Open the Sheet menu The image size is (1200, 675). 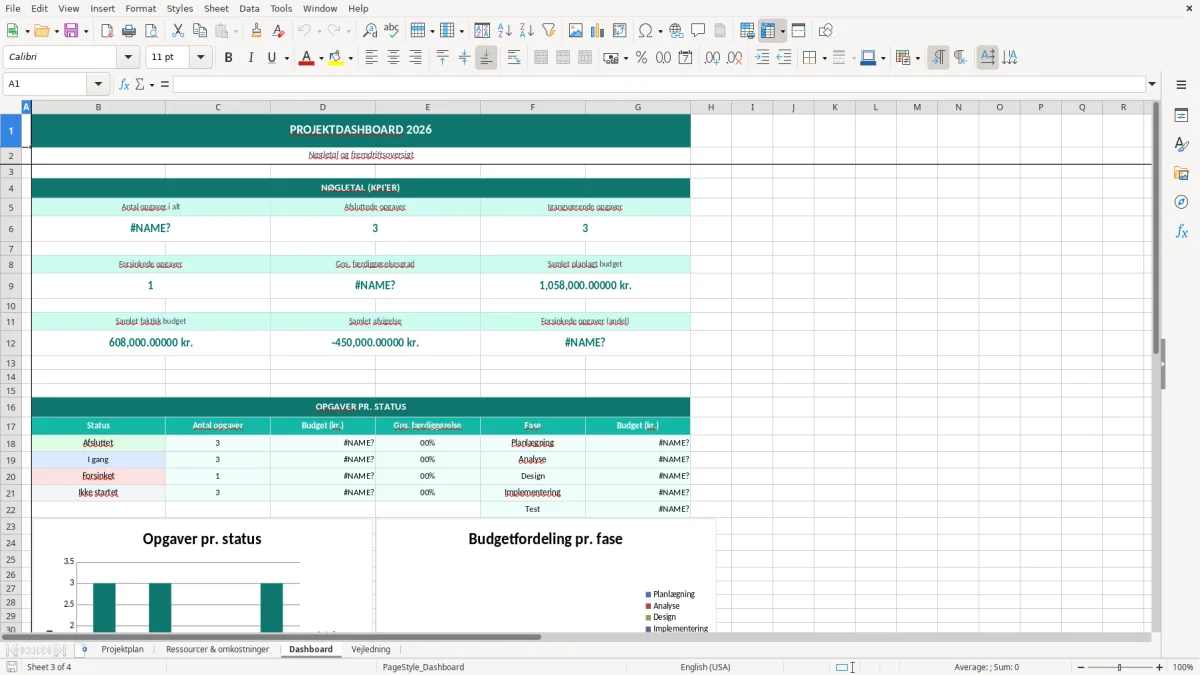click(x=216, y=8)
